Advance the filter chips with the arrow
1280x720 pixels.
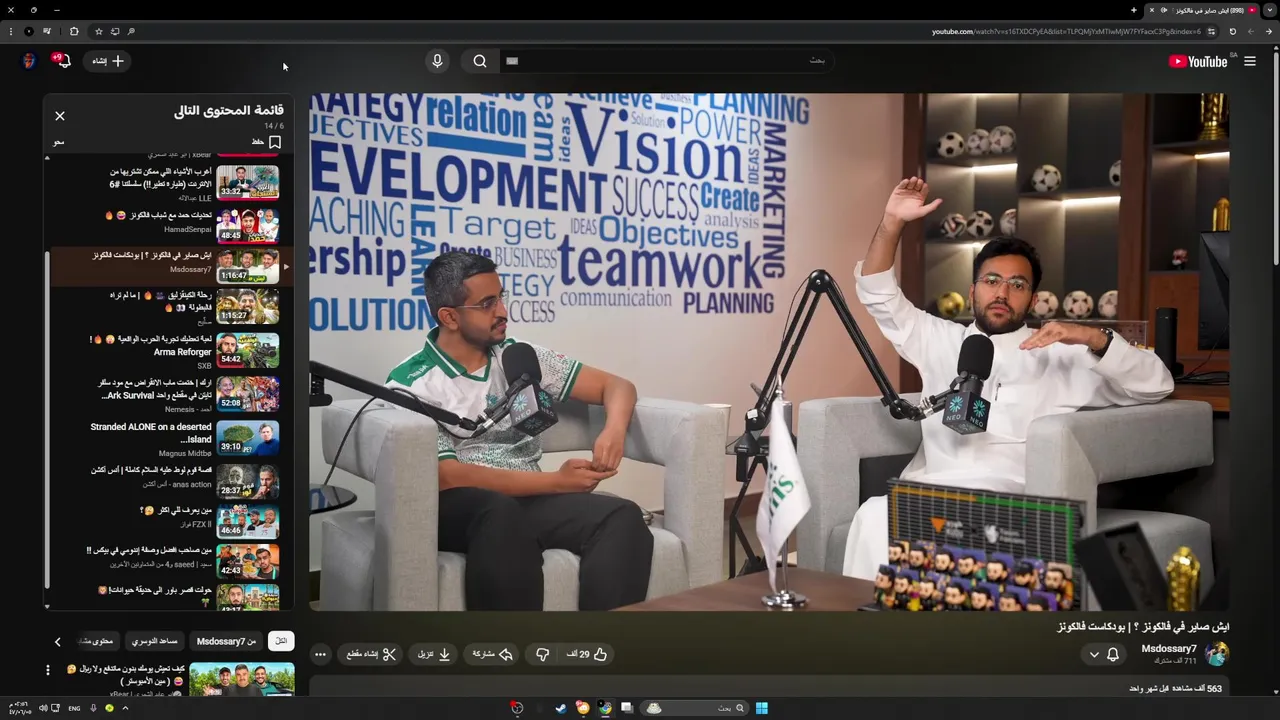pyautogui.click(x=57, y=642)
